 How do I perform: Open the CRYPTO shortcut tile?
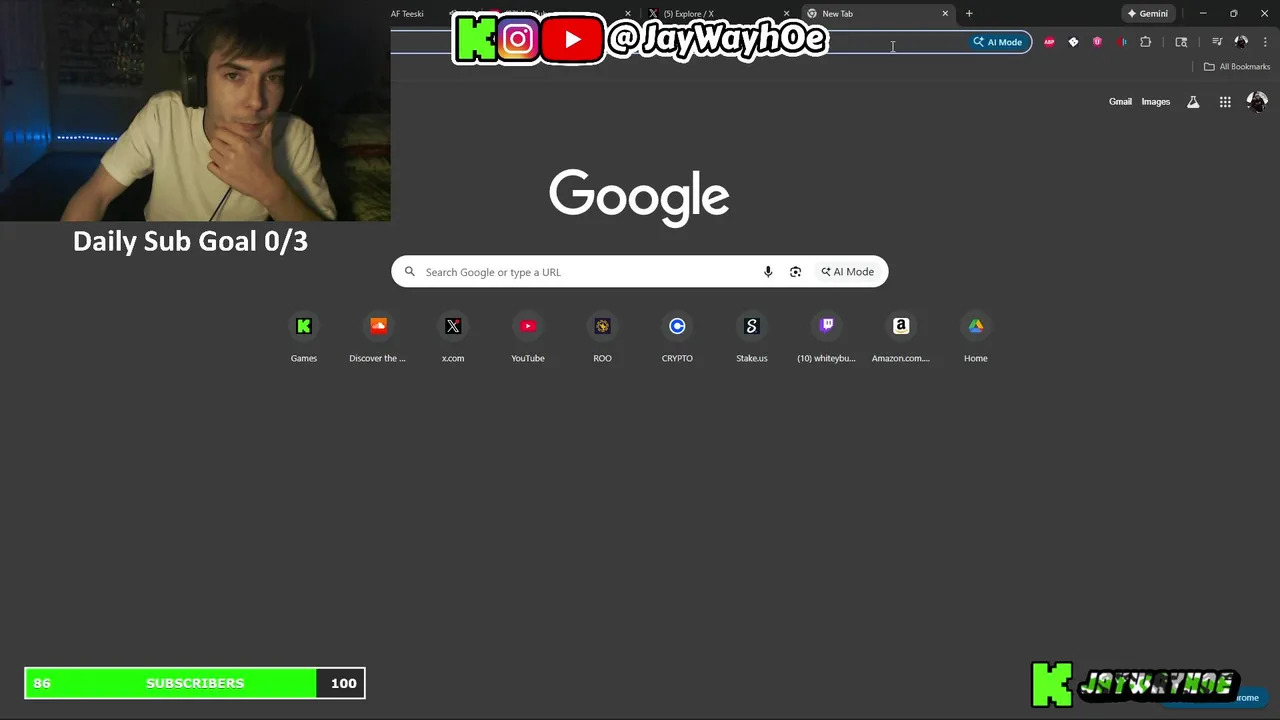[677, 338]
